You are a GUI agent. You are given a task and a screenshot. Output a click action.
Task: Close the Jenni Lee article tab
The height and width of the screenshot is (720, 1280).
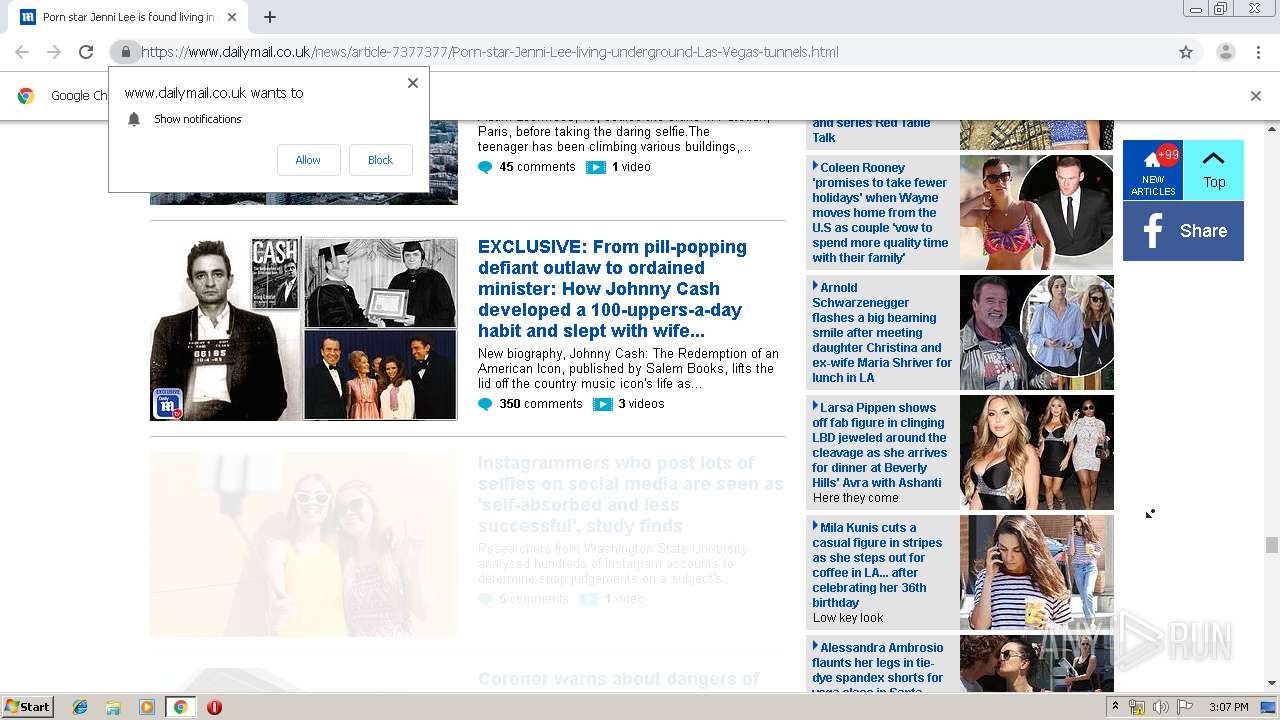(232, 17)
